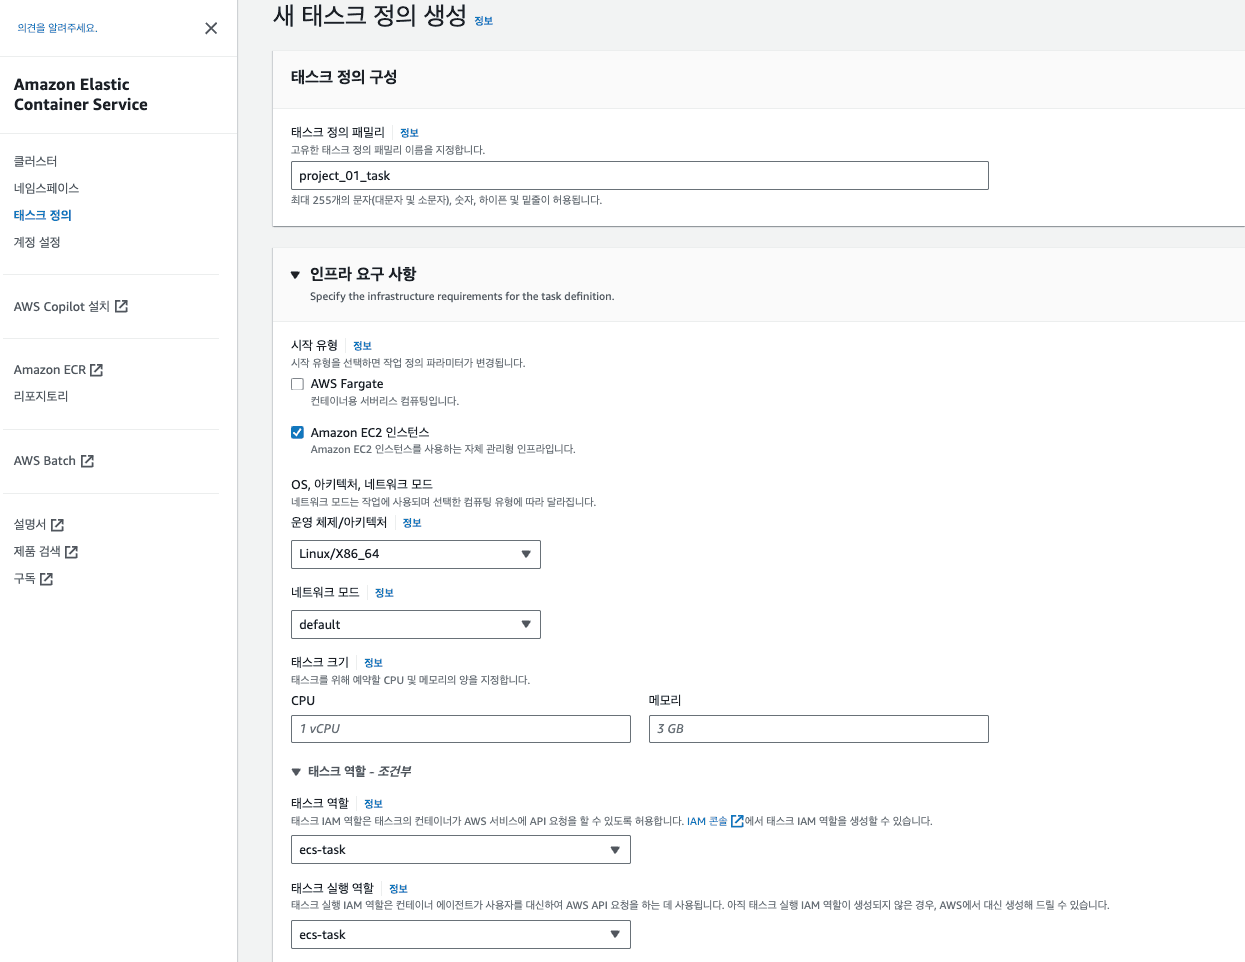Screen dimensions: 1245x962
Task: Click external link icon next to Amazon ECR
Action: 97,370
